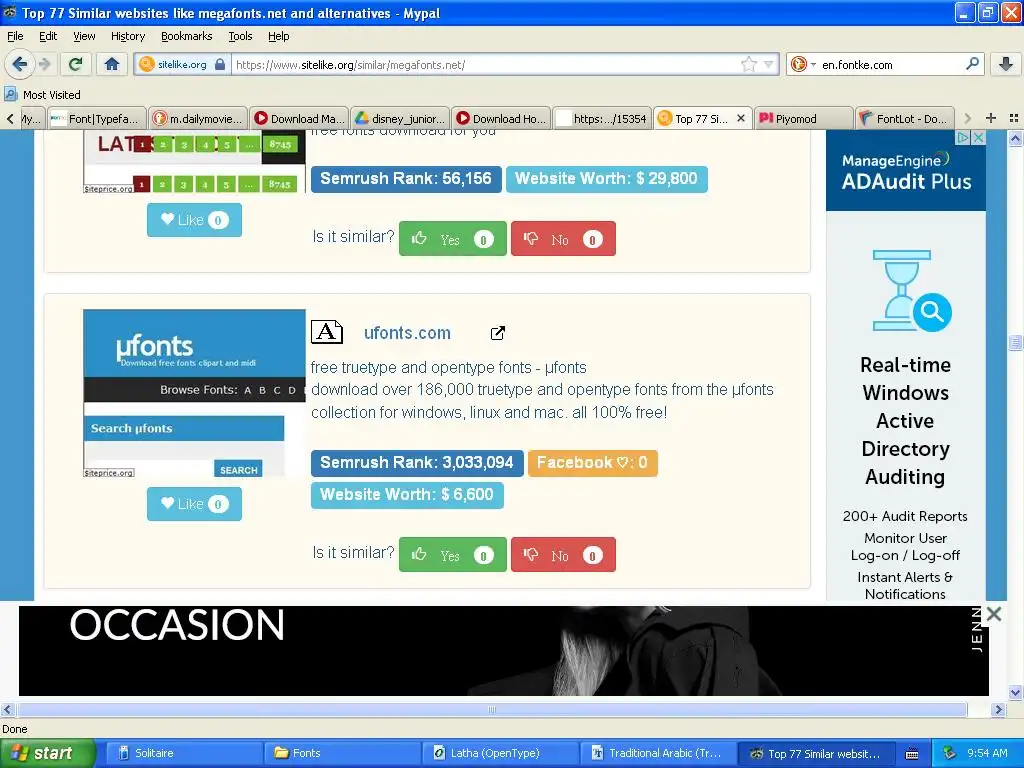1024x768 pixels.
Task: Open the Bookmarks menu
Action: point(186,36)
